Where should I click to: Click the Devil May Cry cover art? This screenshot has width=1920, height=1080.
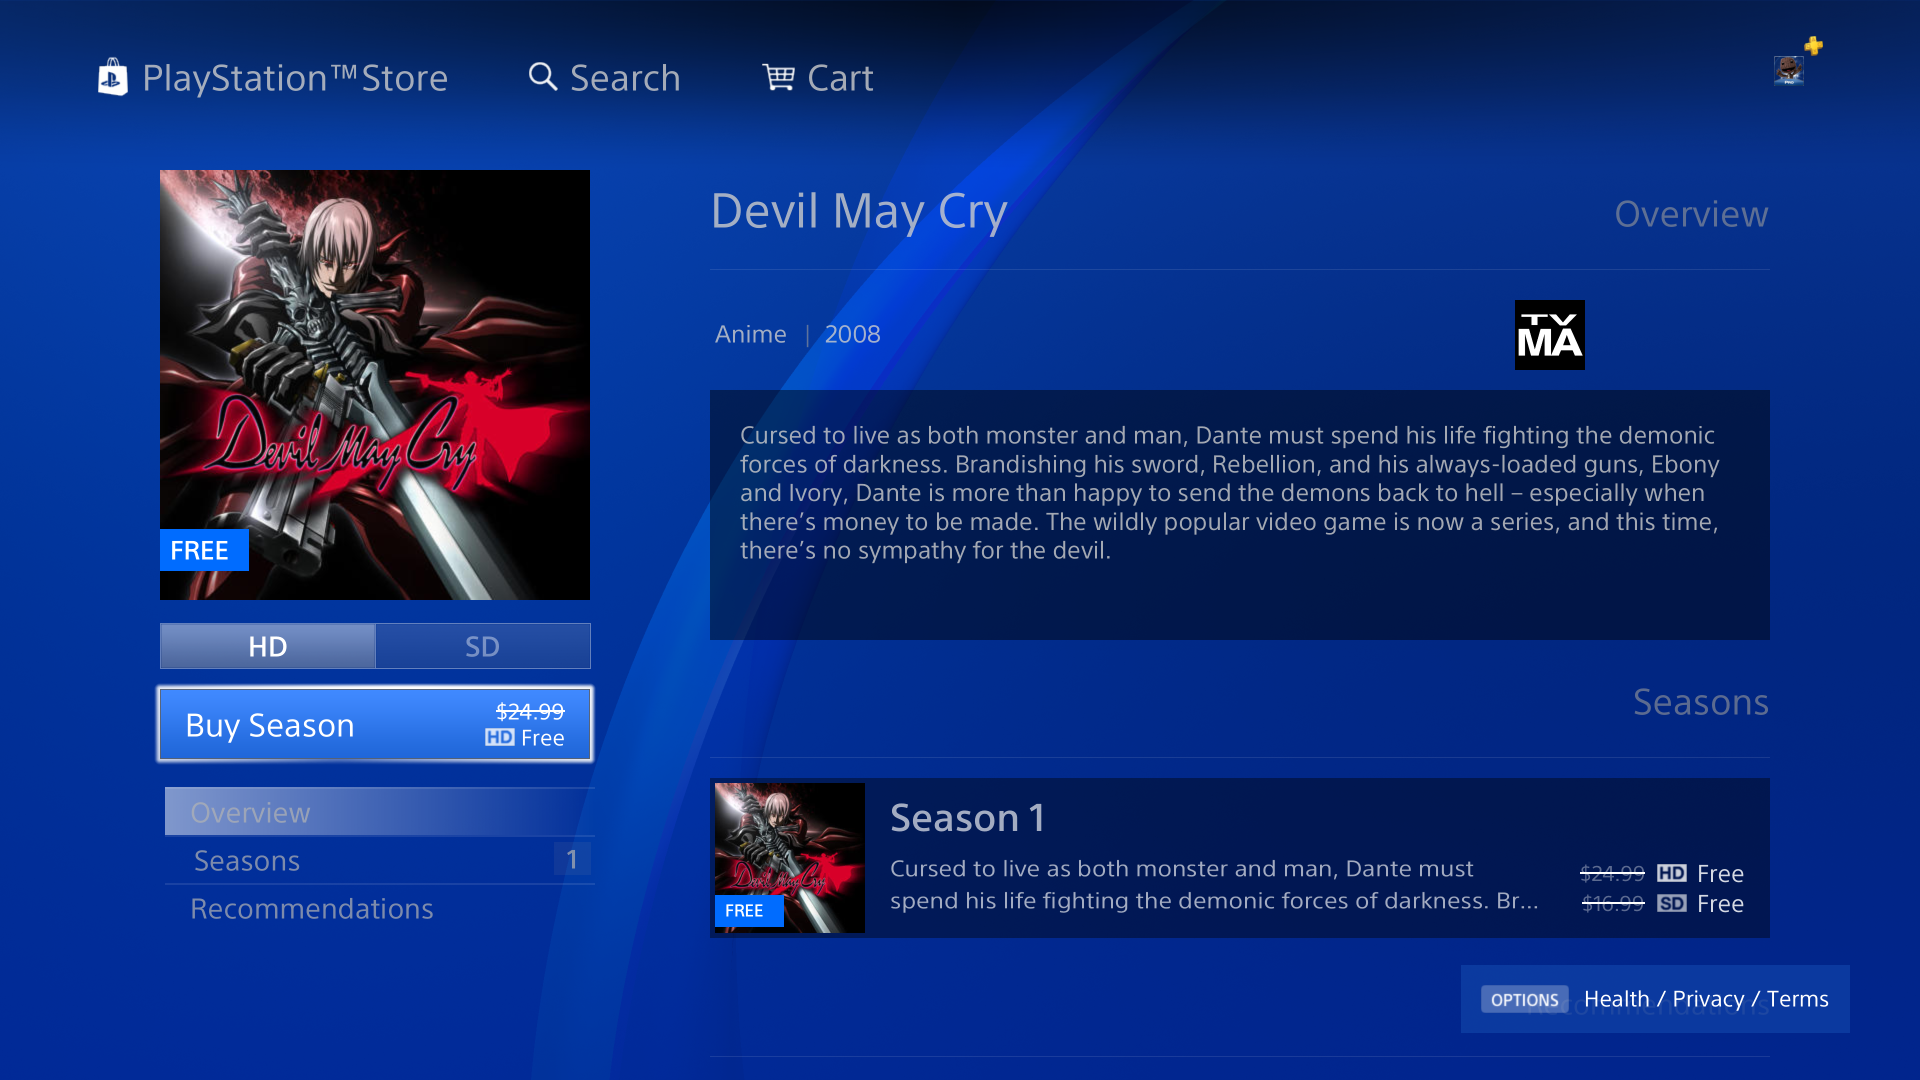coord(375,385)
